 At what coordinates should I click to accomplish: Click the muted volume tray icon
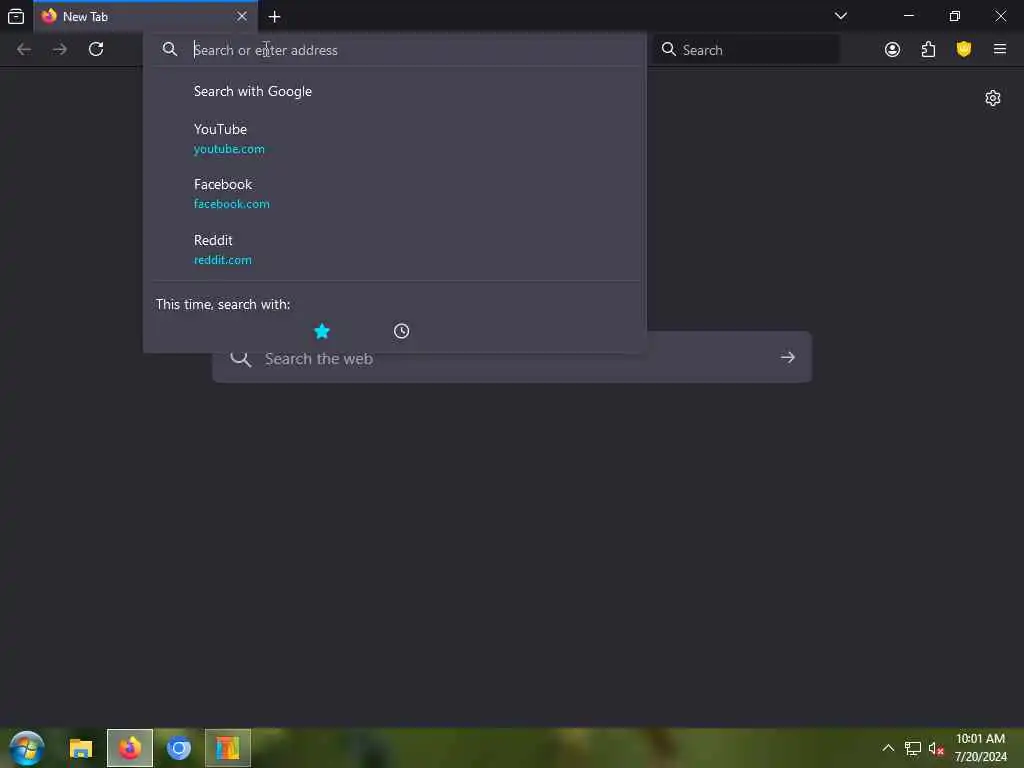(x=936, y=748)
